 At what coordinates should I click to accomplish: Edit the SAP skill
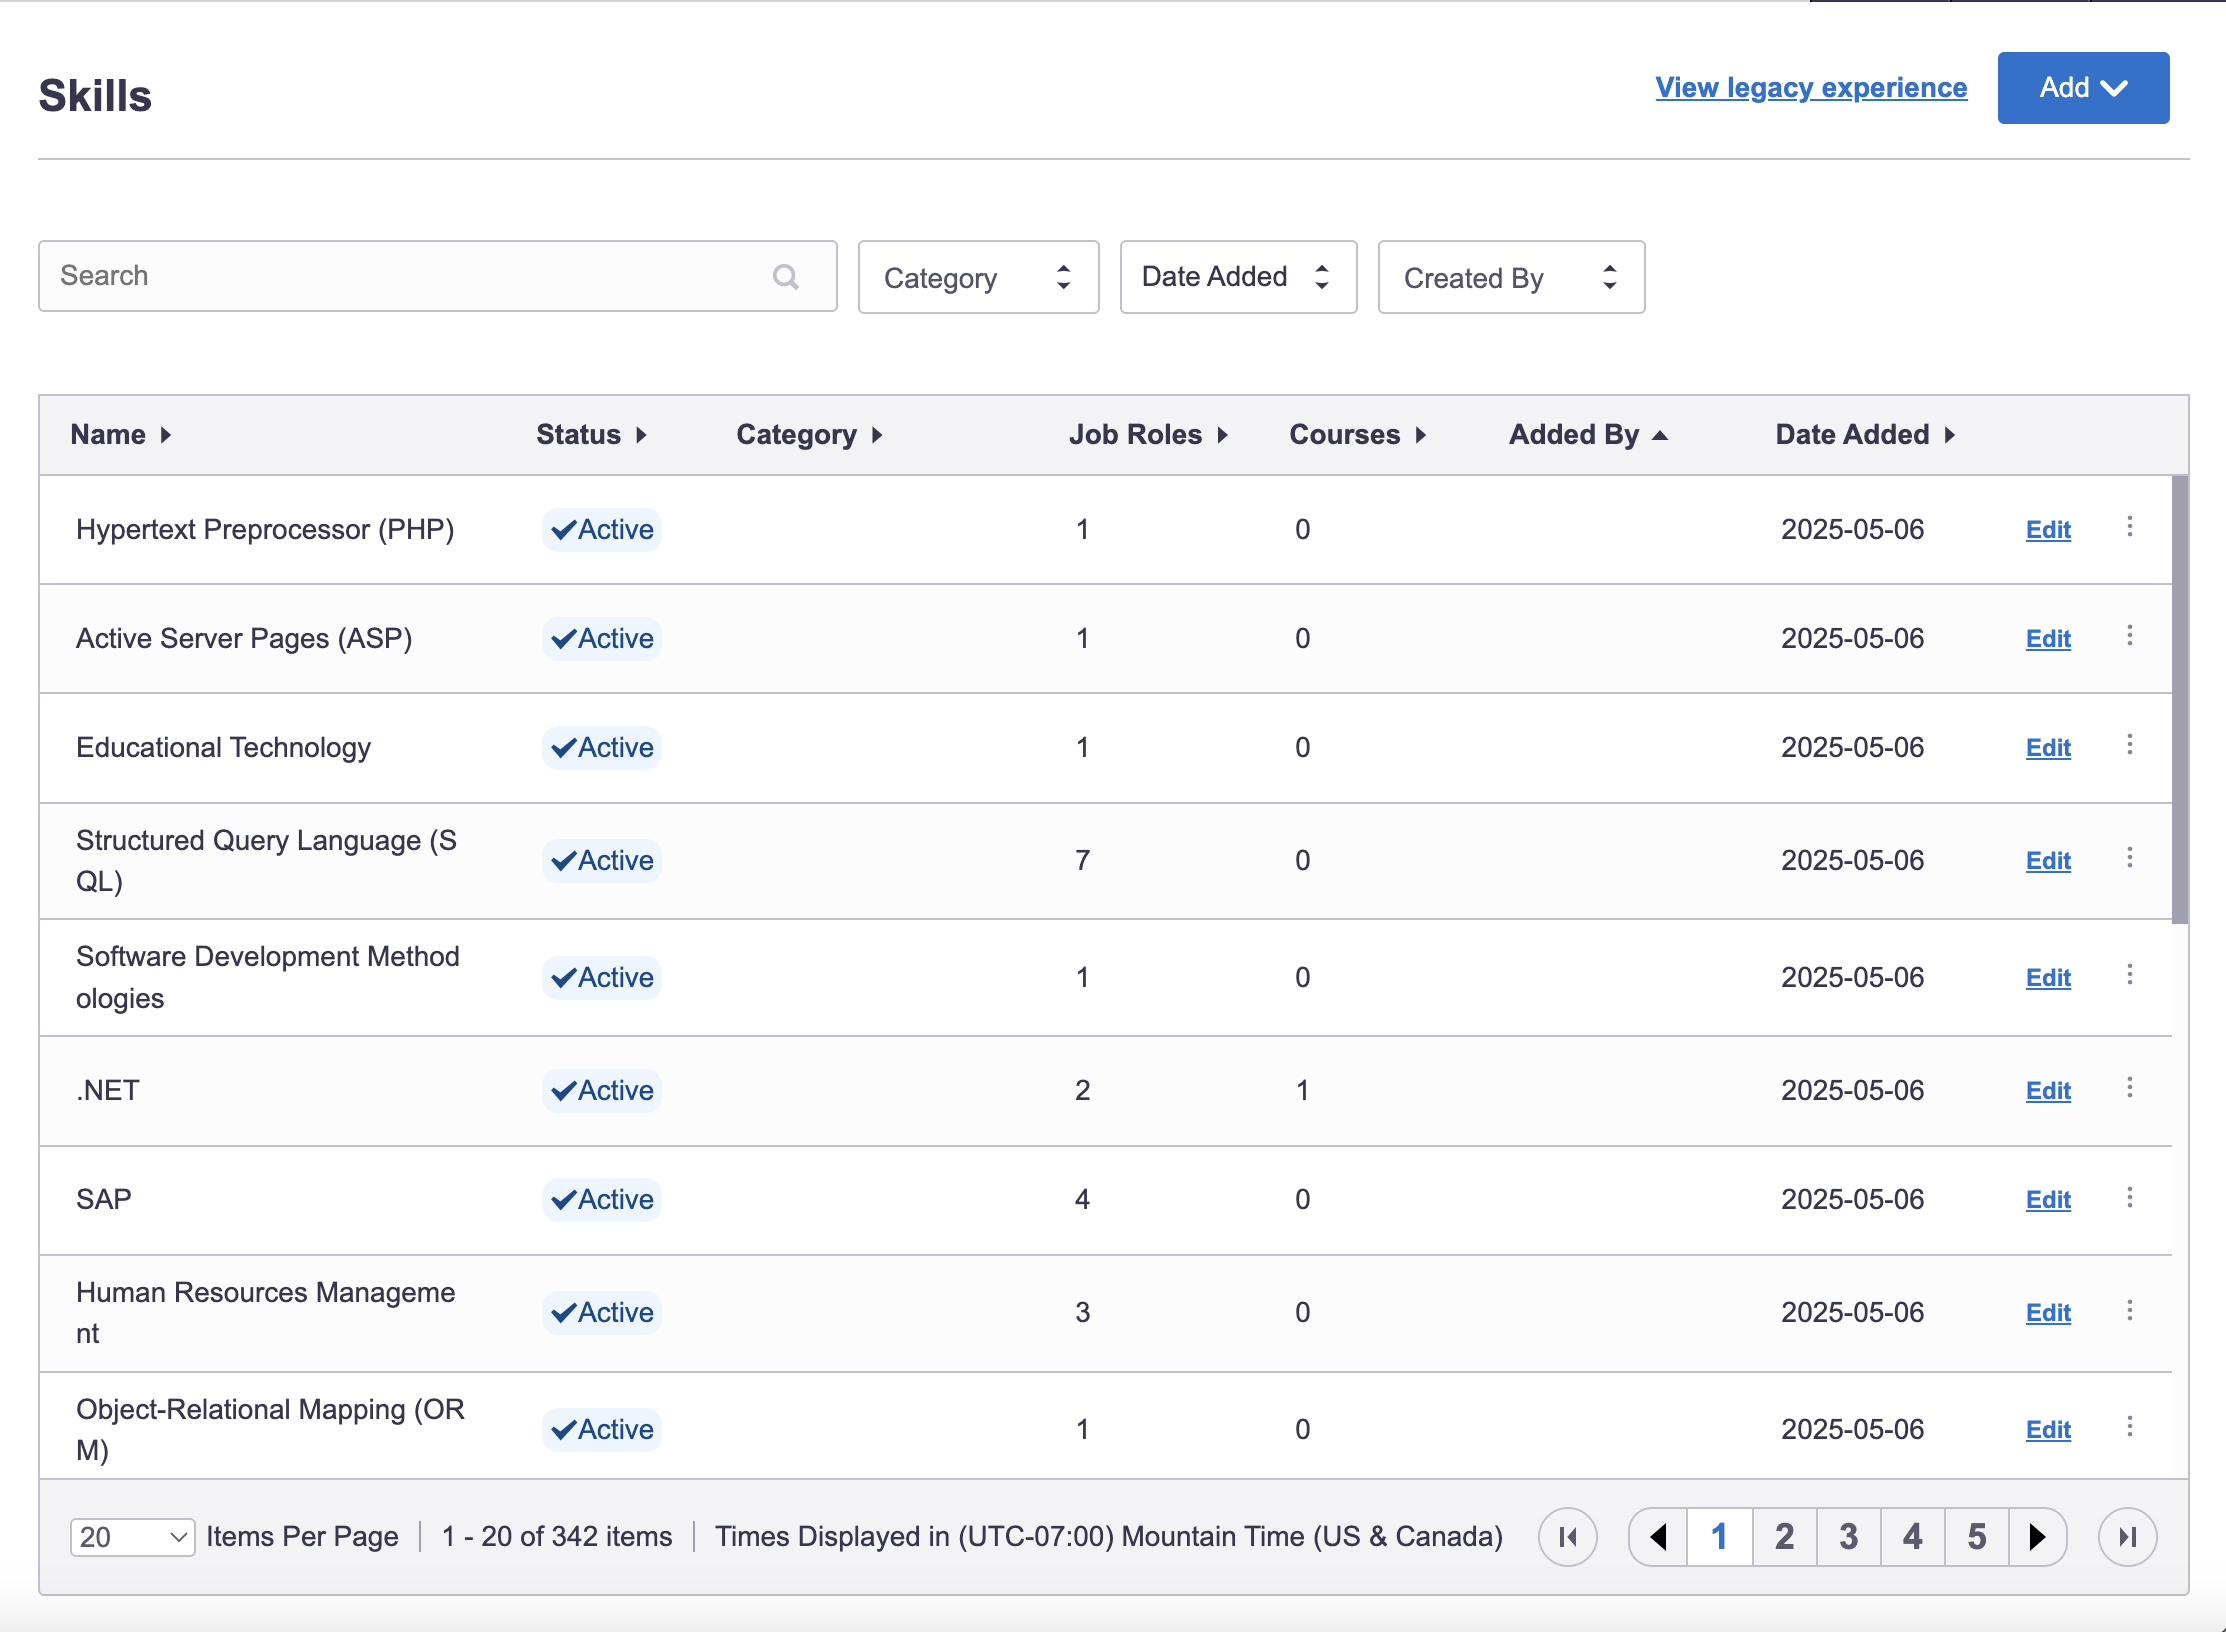(2048, 1200)
